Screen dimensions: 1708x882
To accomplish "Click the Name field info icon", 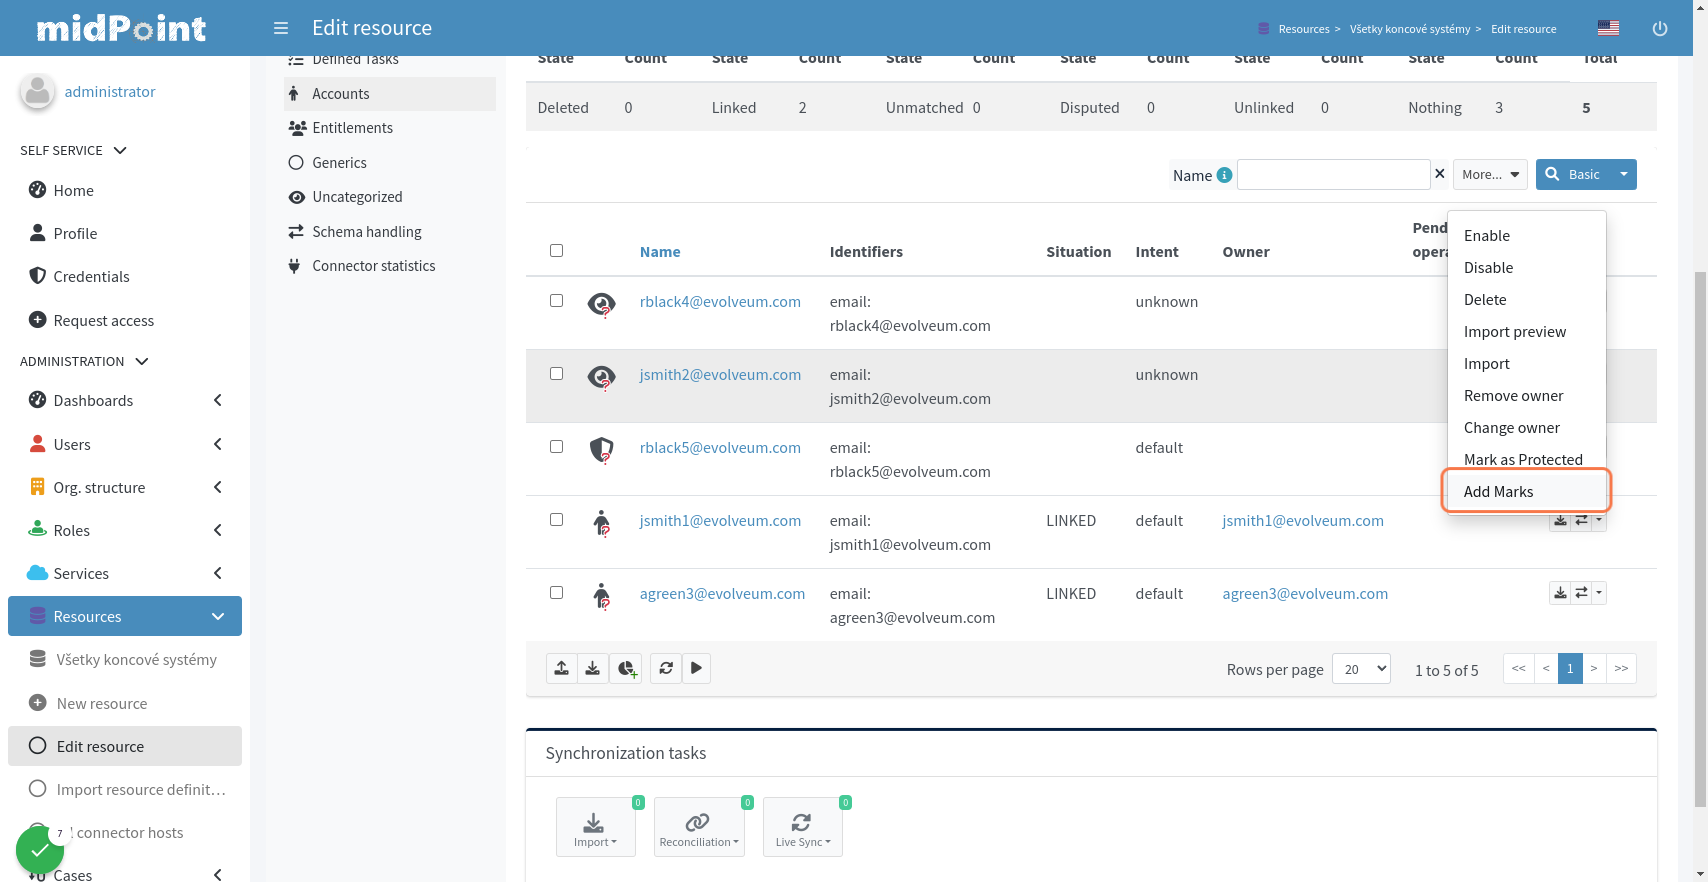I will click(1224, 175).
